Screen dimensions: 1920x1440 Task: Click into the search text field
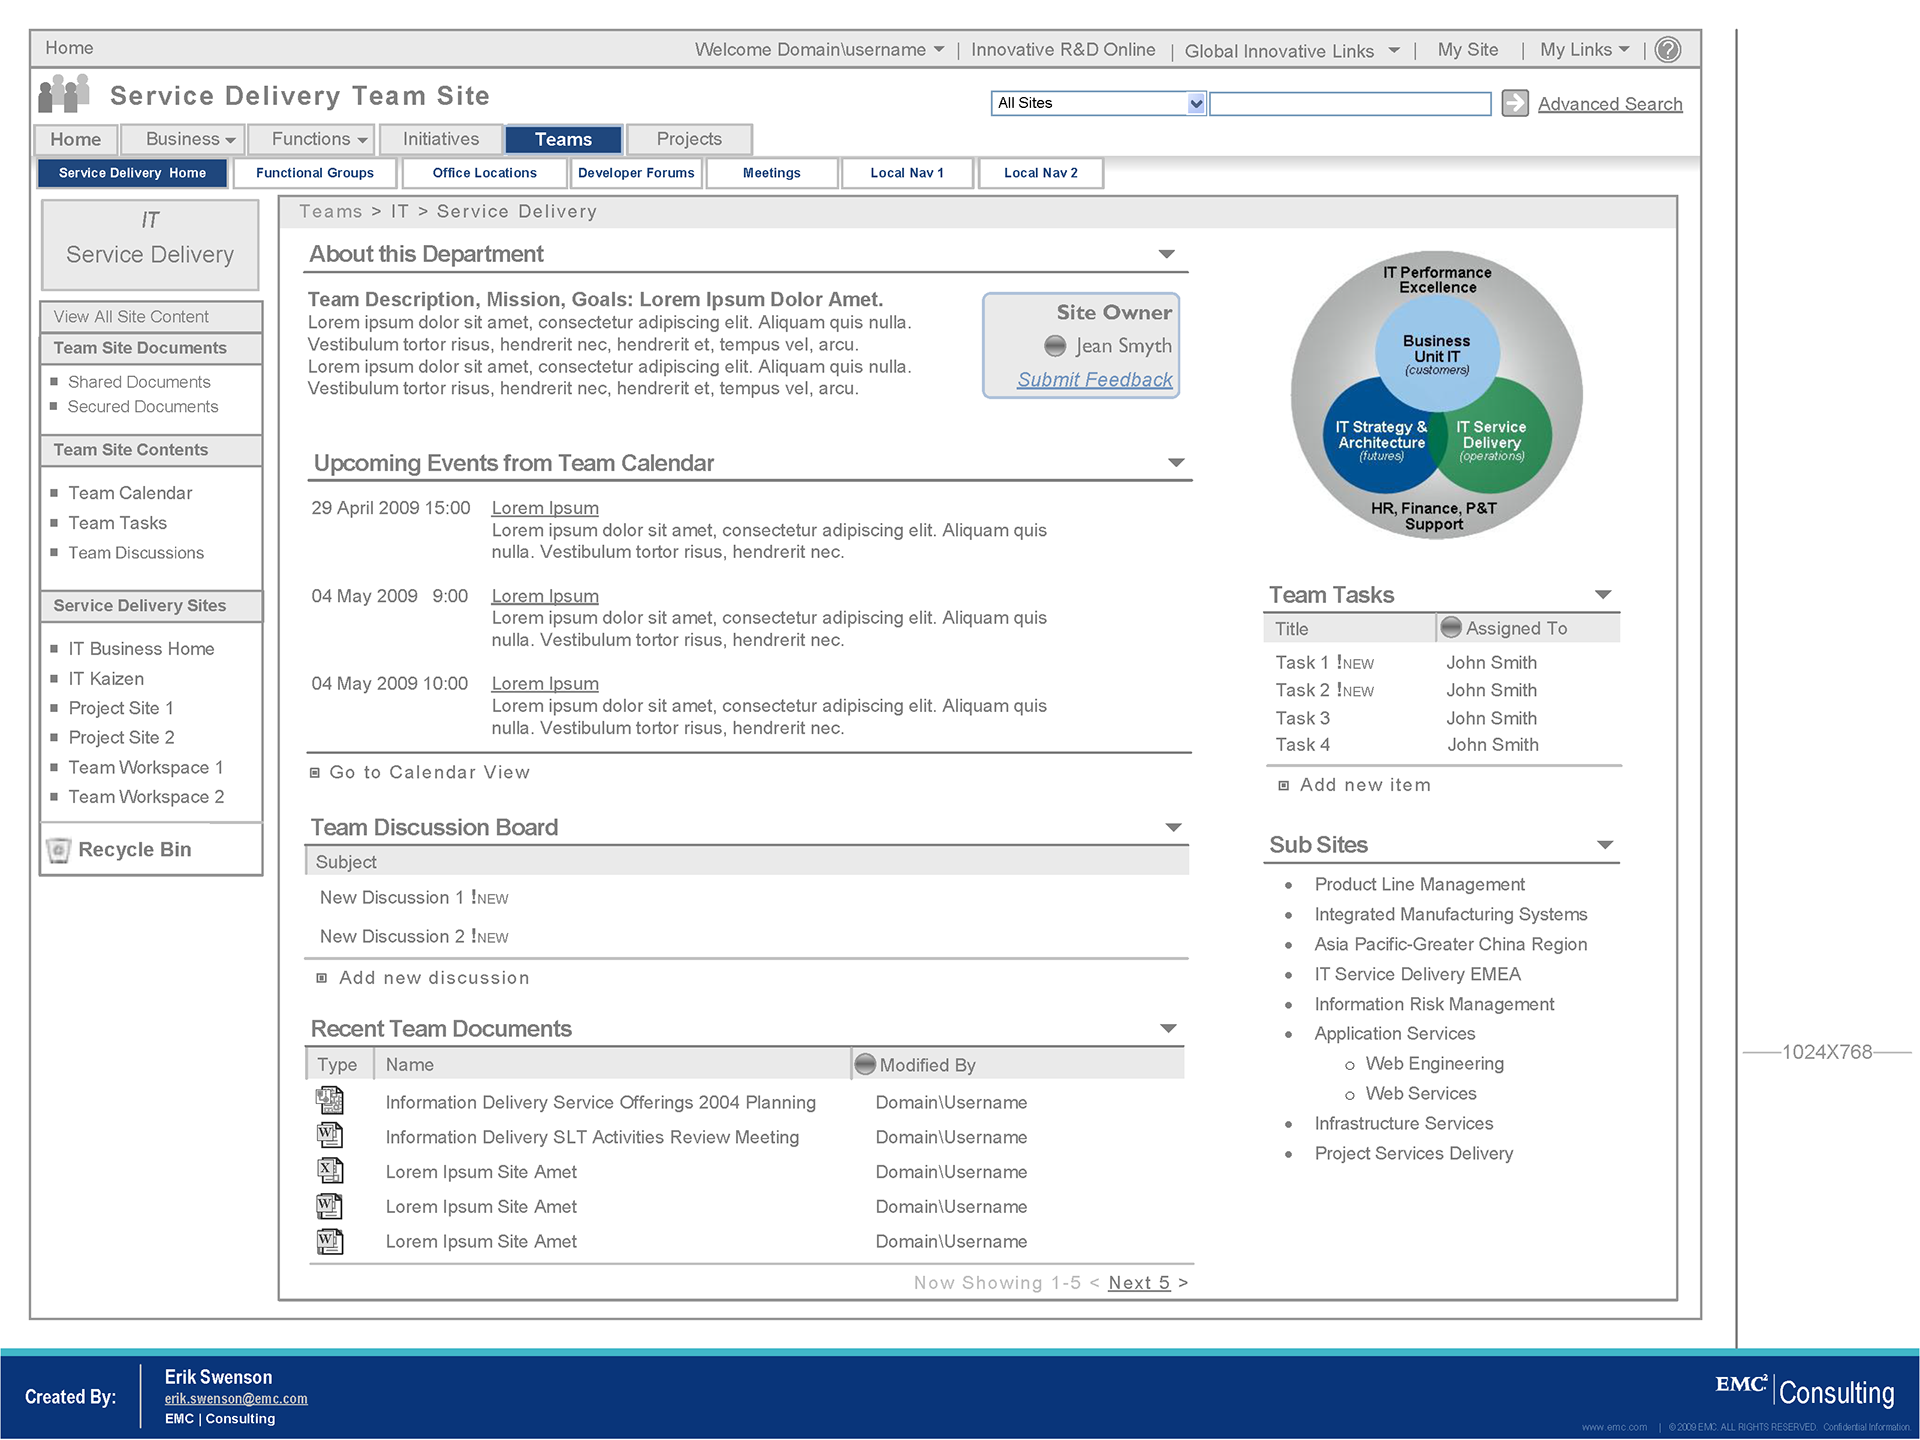[x=1350, y=103]
